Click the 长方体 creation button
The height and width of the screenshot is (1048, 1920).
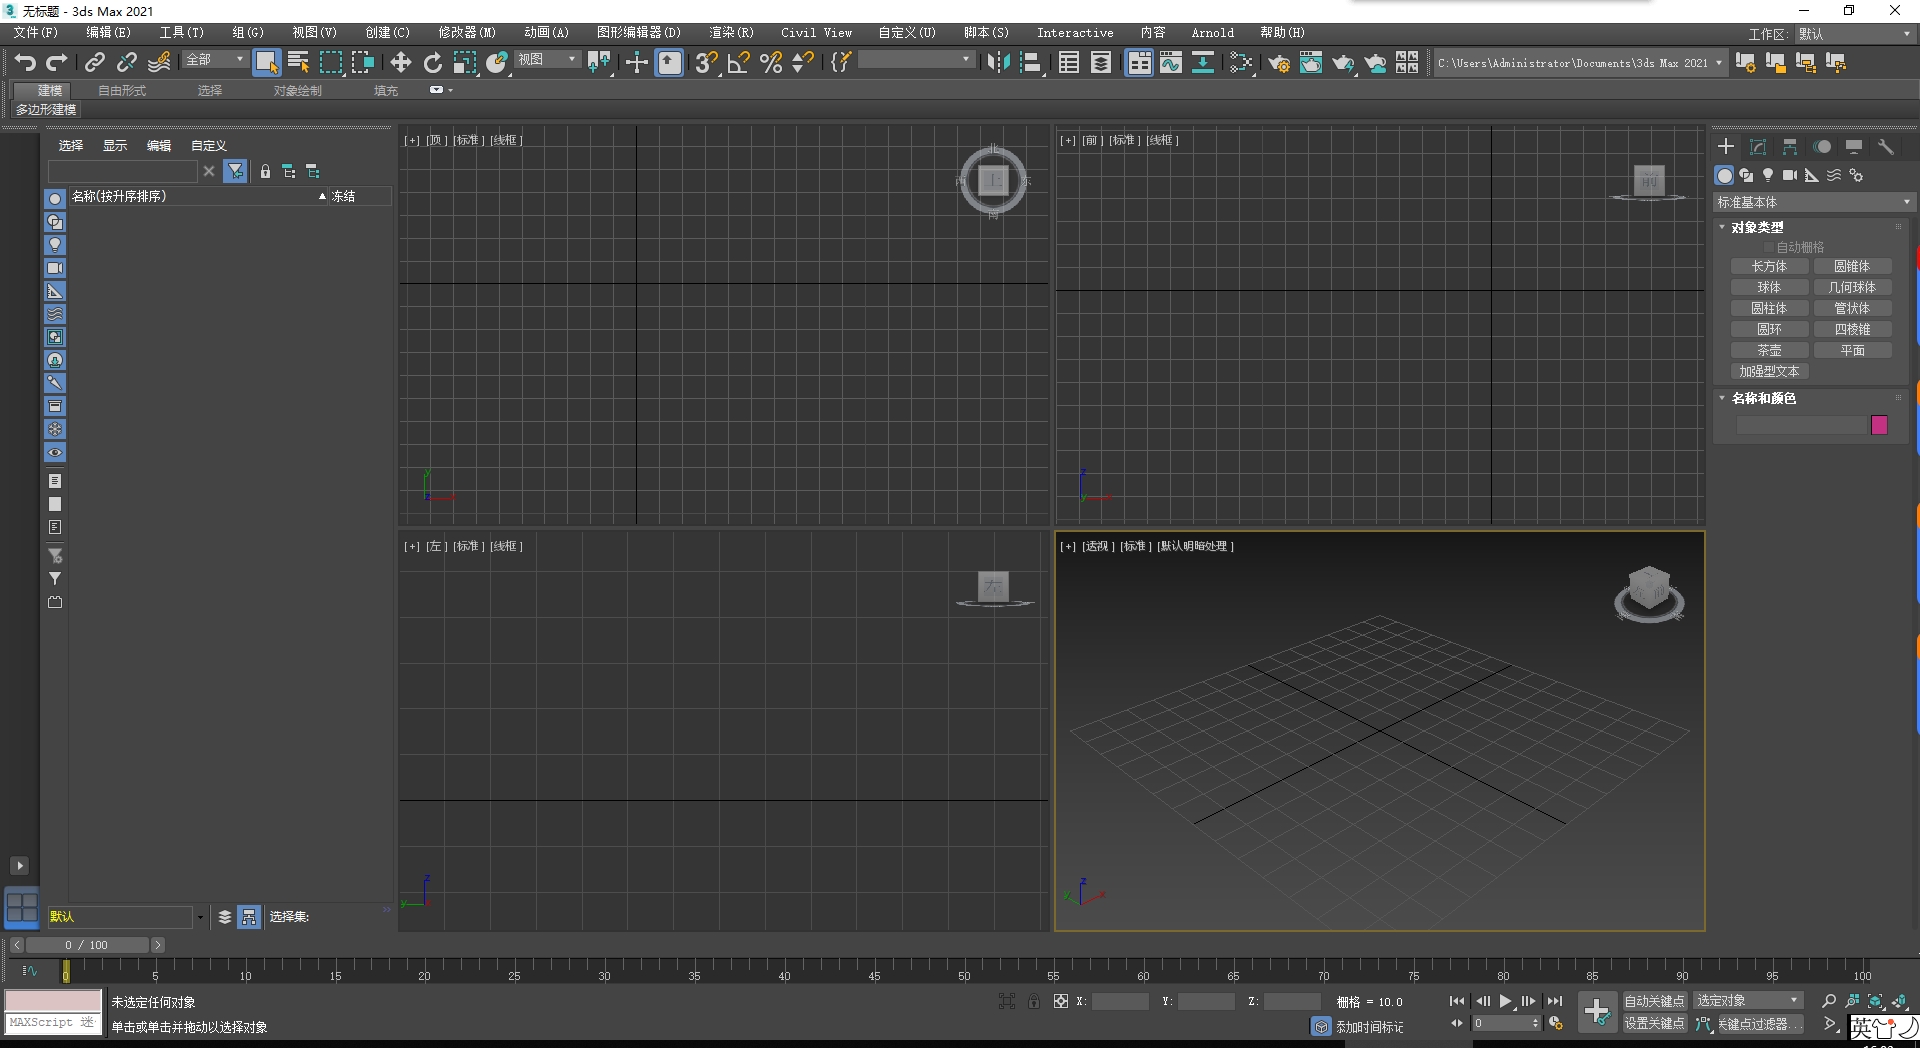[1768, 266]
